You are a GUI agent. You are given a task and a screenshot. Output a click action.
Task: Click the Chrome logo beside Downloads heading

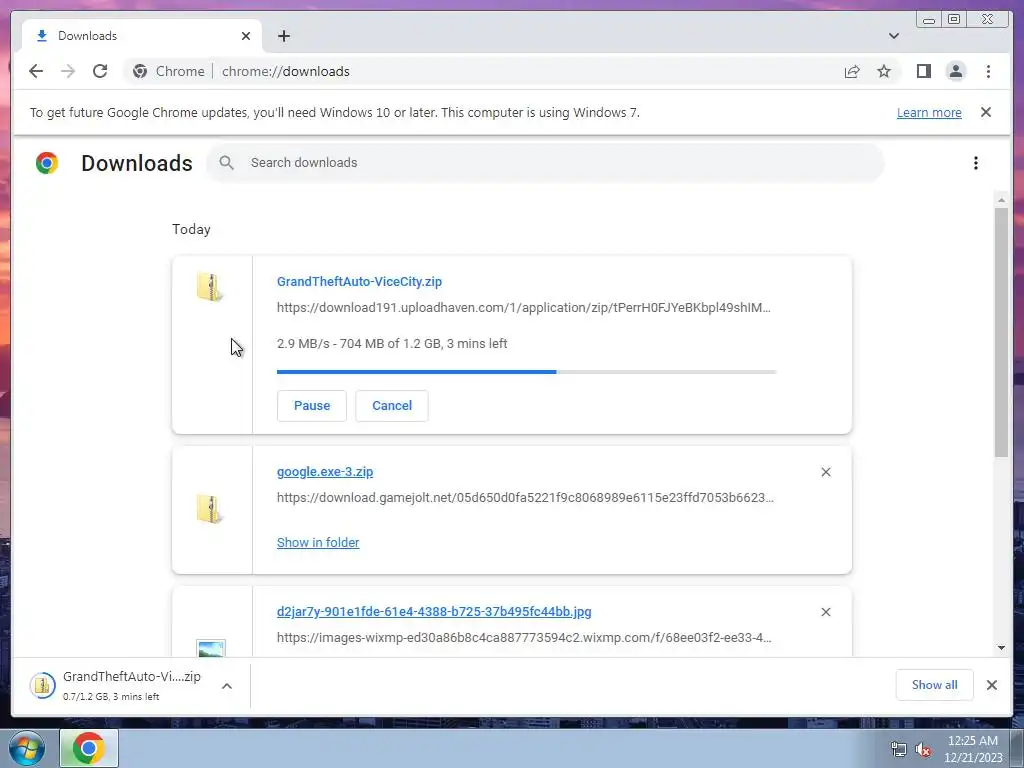47,163
